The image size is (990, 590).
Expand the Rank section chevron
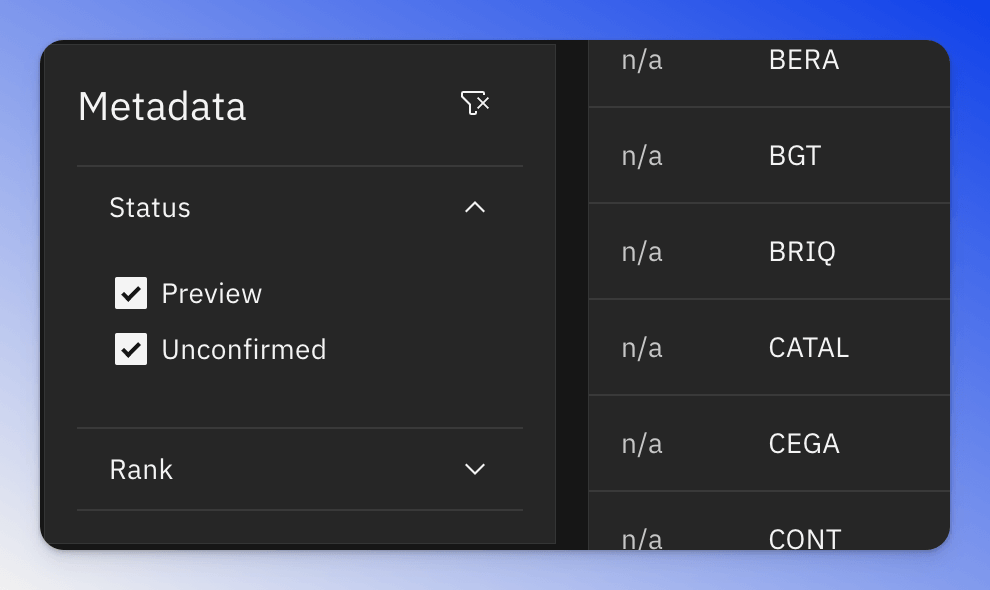coord(475,469)
